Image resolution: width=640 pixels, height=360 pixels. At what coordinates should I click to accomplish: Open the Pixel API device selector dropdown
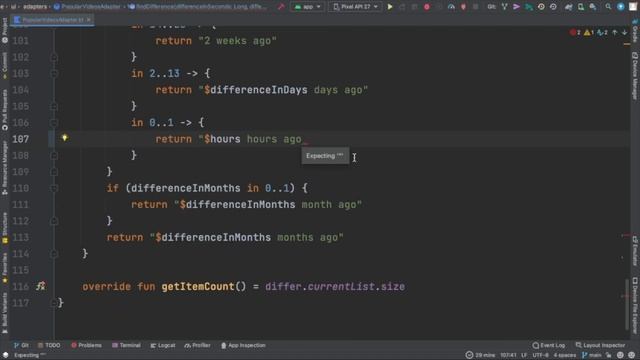coord(355,7)
